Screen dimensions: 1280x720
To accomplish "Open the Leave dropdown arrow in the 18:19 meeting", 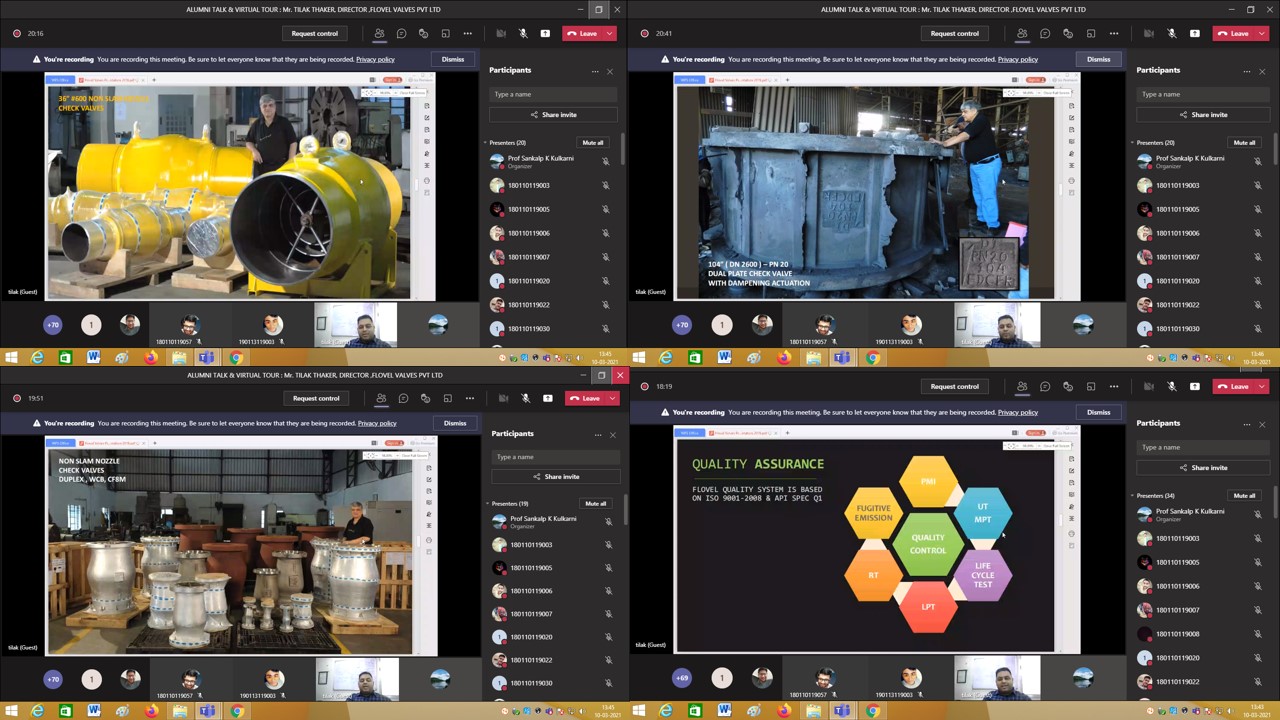I will click(1260, 386).
